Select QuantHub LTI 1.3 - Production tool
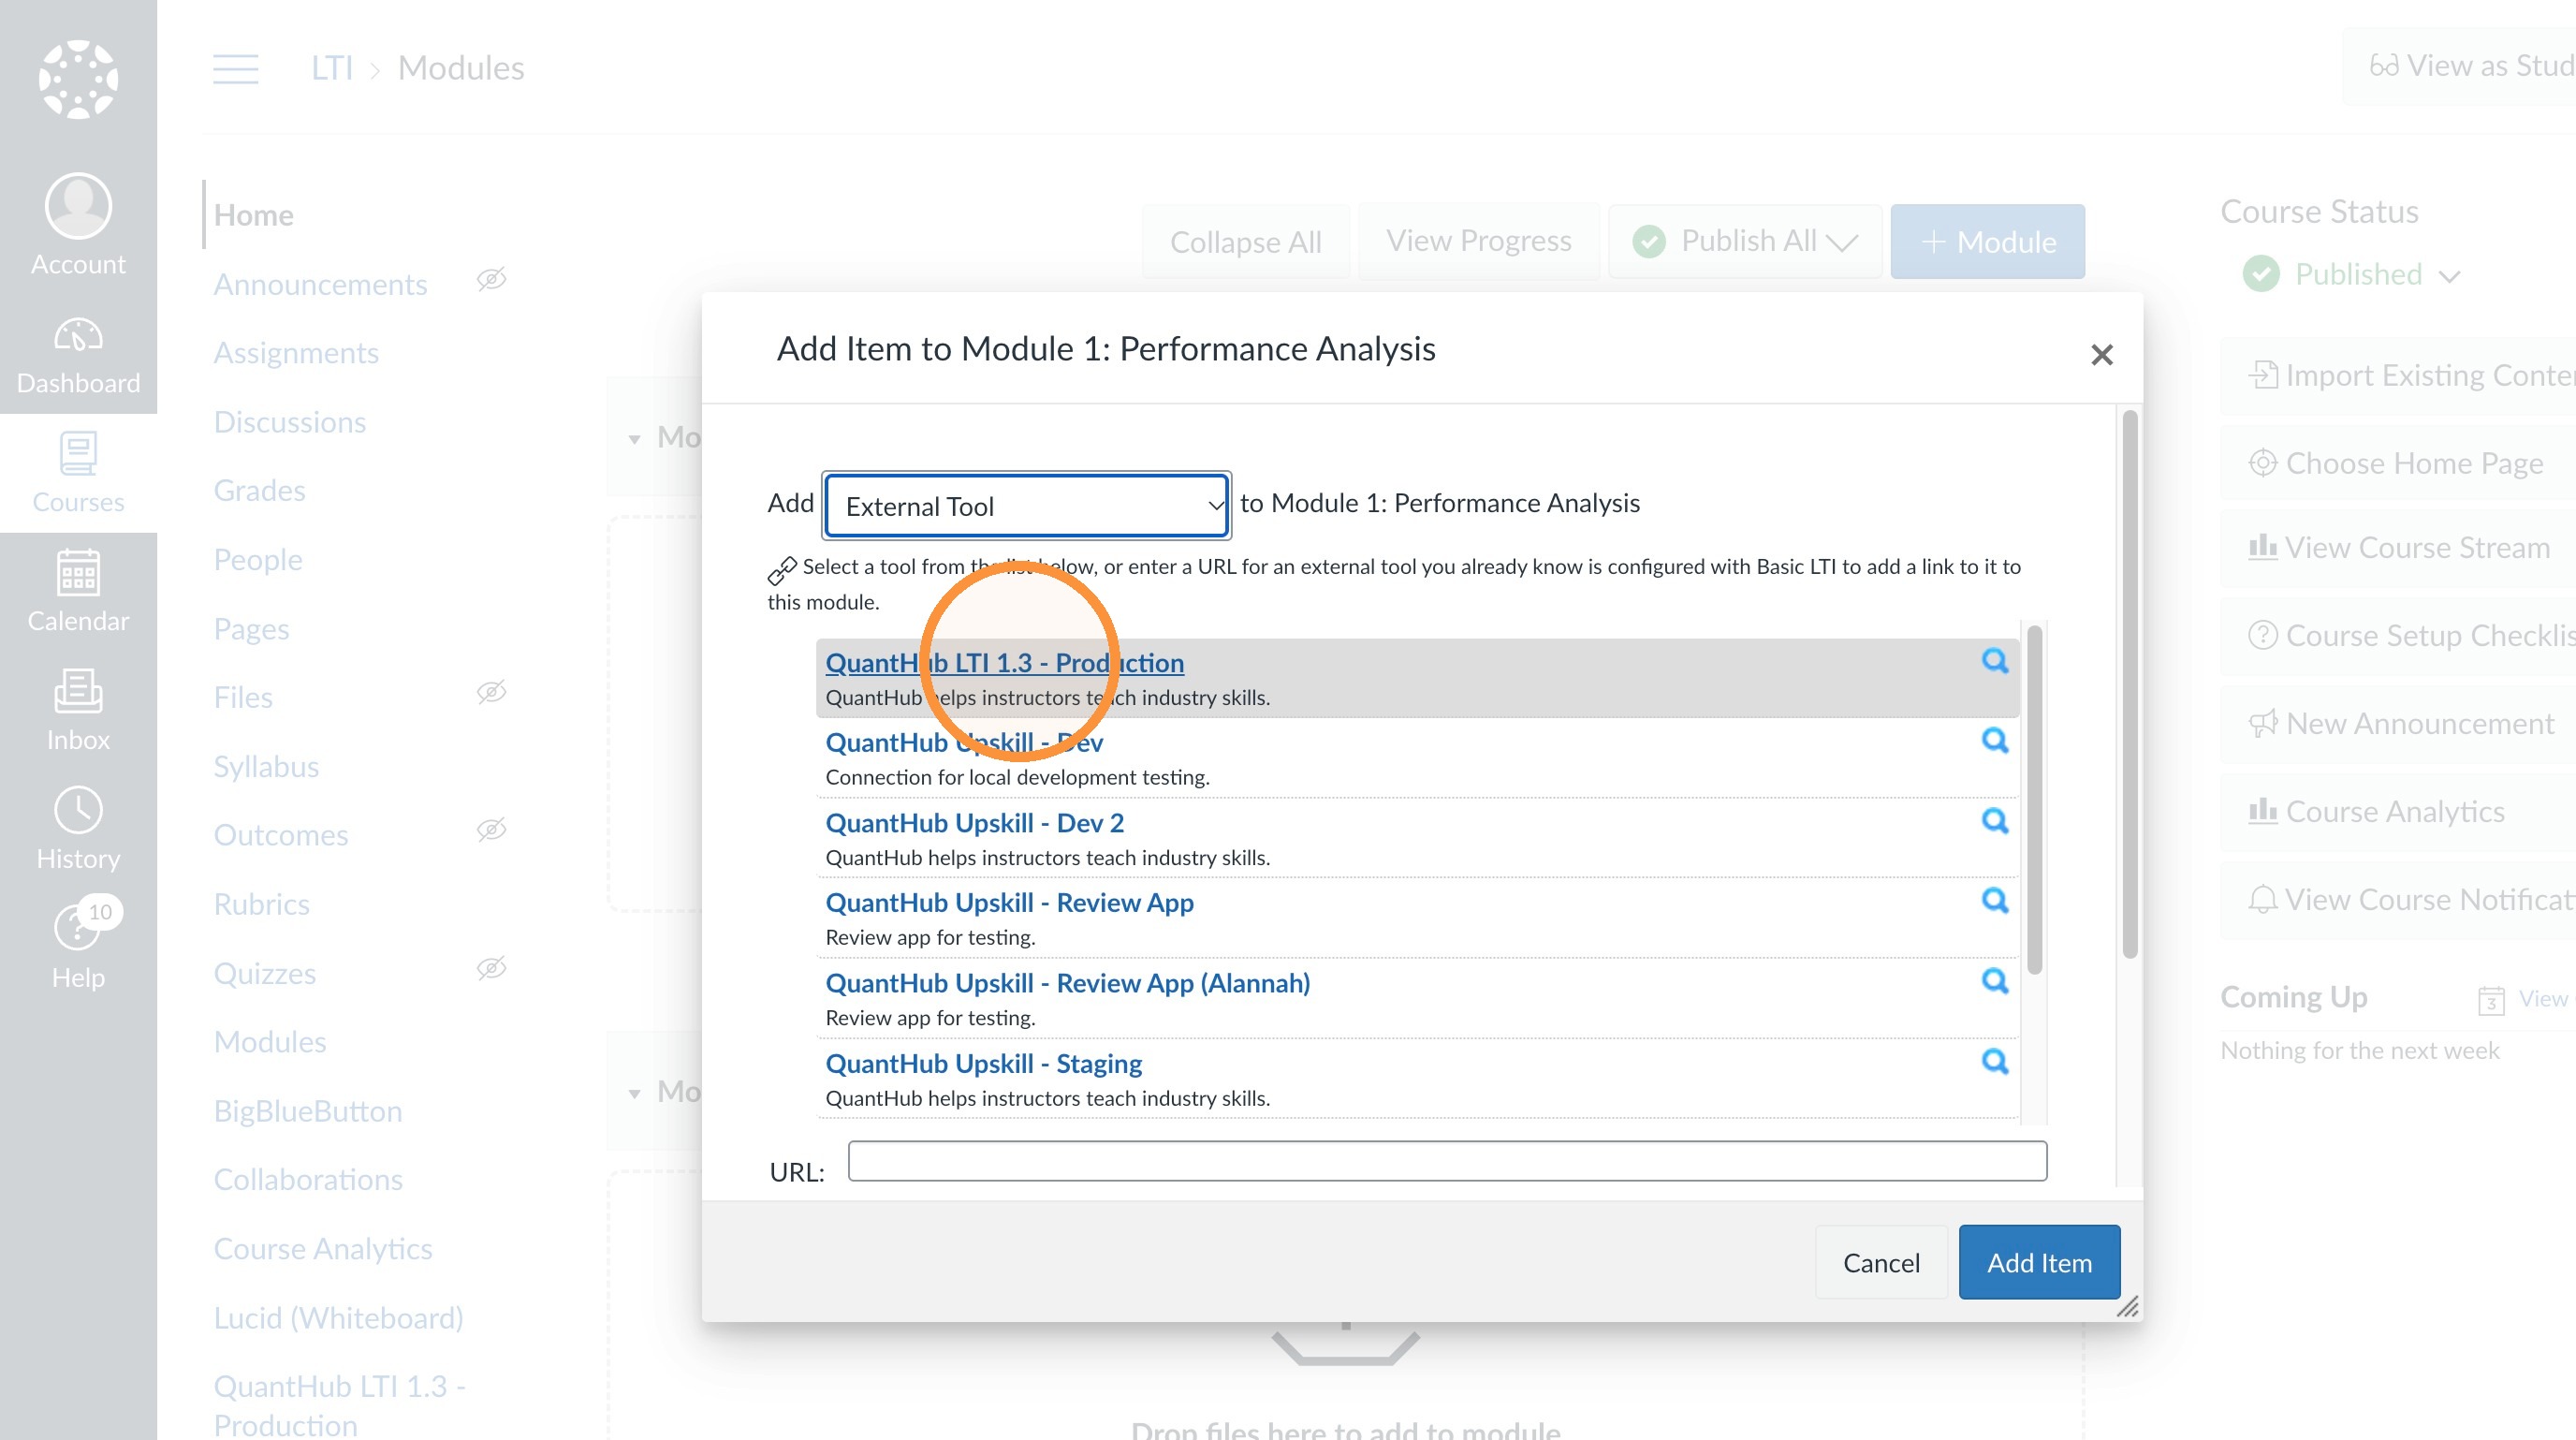Screen dimensions: 2576x1440 point(1004,662)
